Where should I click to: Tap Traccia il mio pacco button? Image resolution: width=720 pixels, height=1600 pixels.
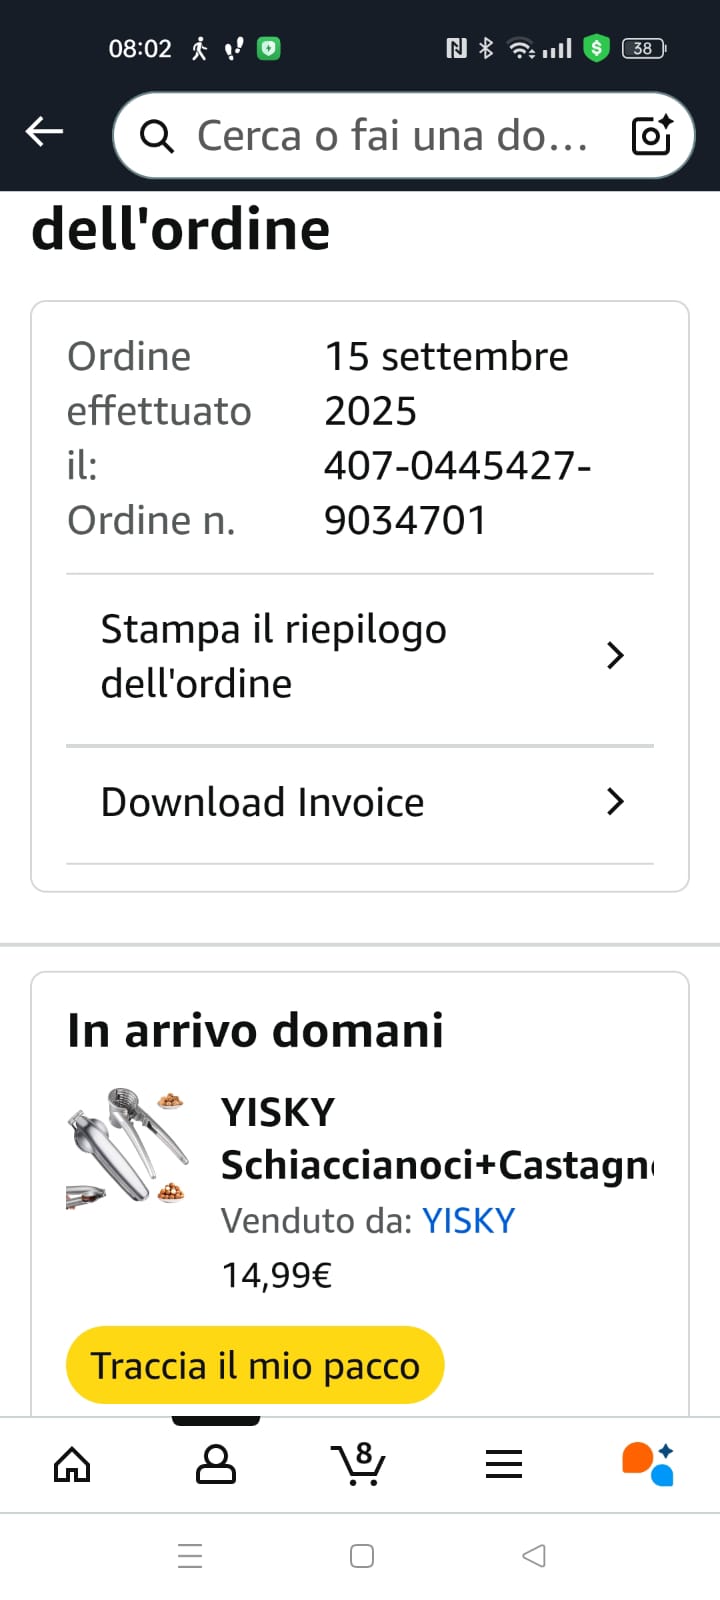pyautogui.click(x=255, y=1365)
